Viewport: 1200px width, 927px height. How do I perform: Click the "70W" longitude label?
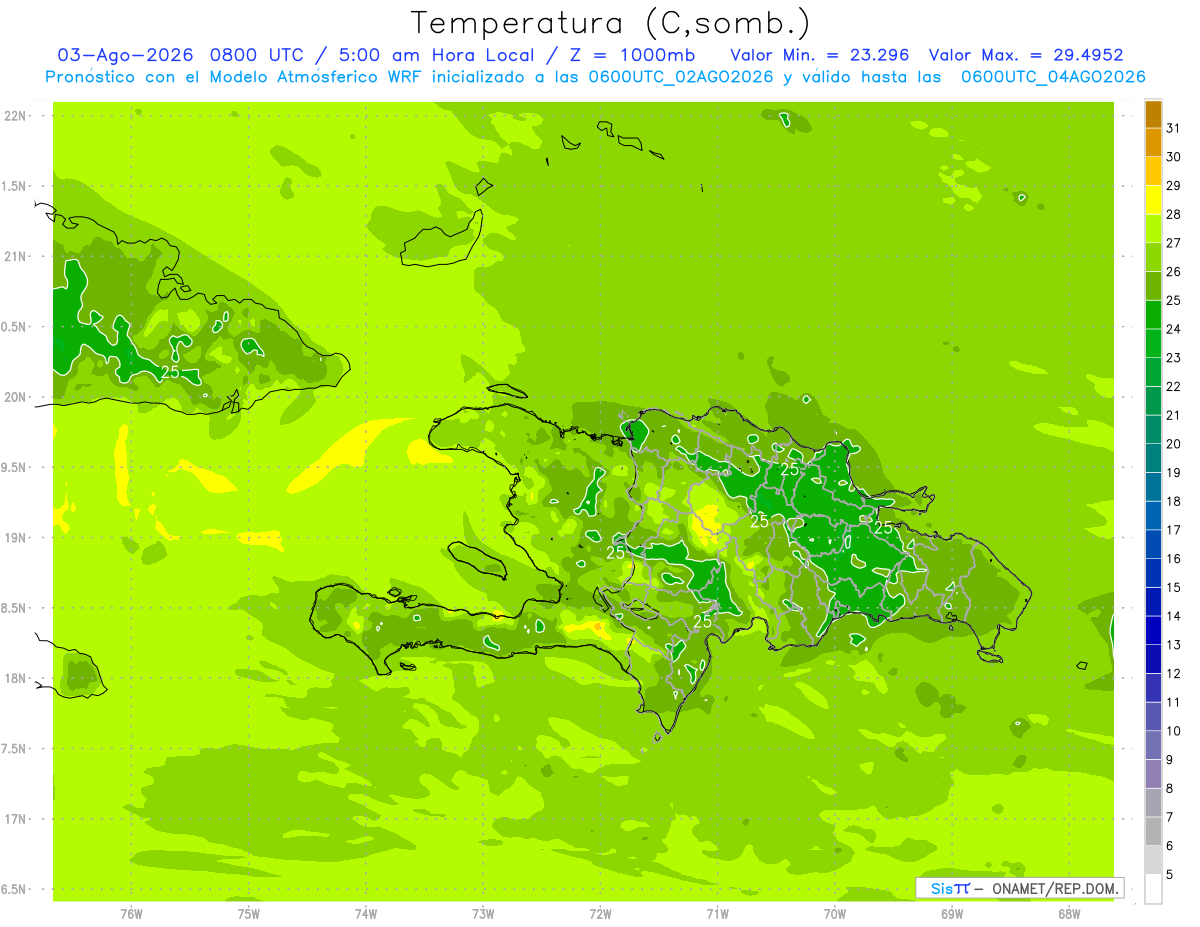(834, 914)
